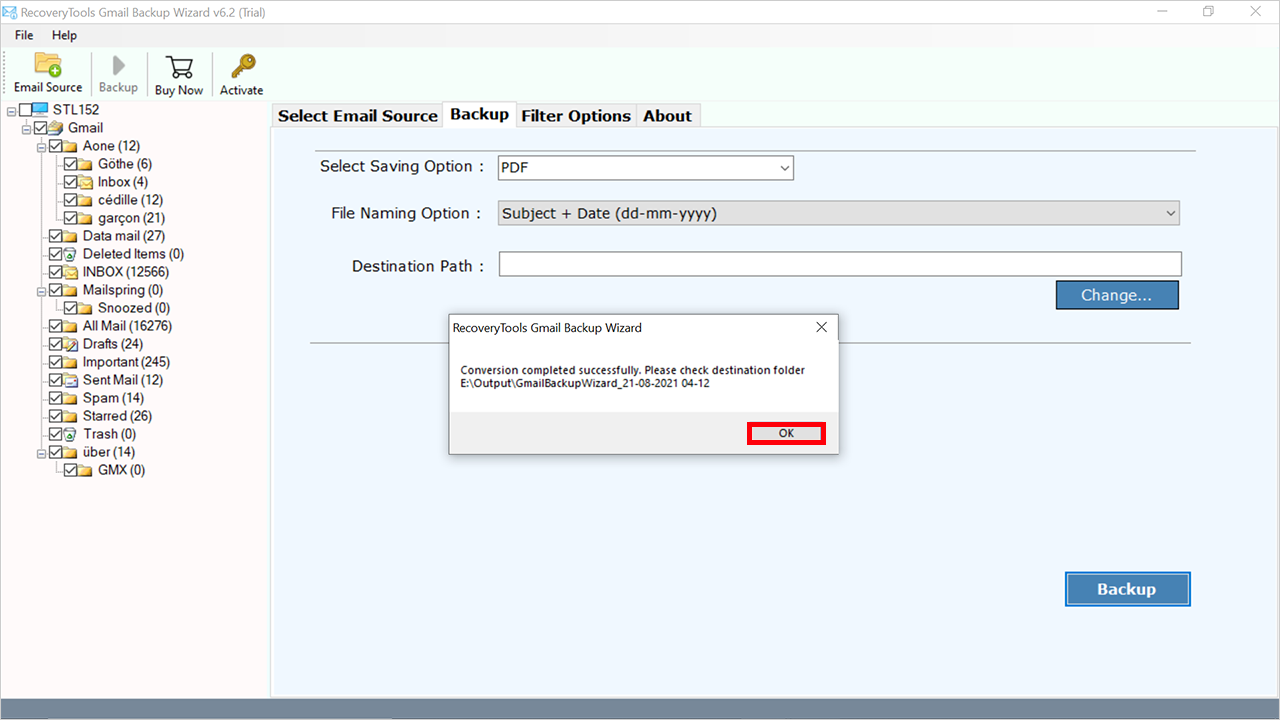This screenshot has width=1280, height=720.
Task: Open the Buy Now cart icon
Action: coord(180,67)
